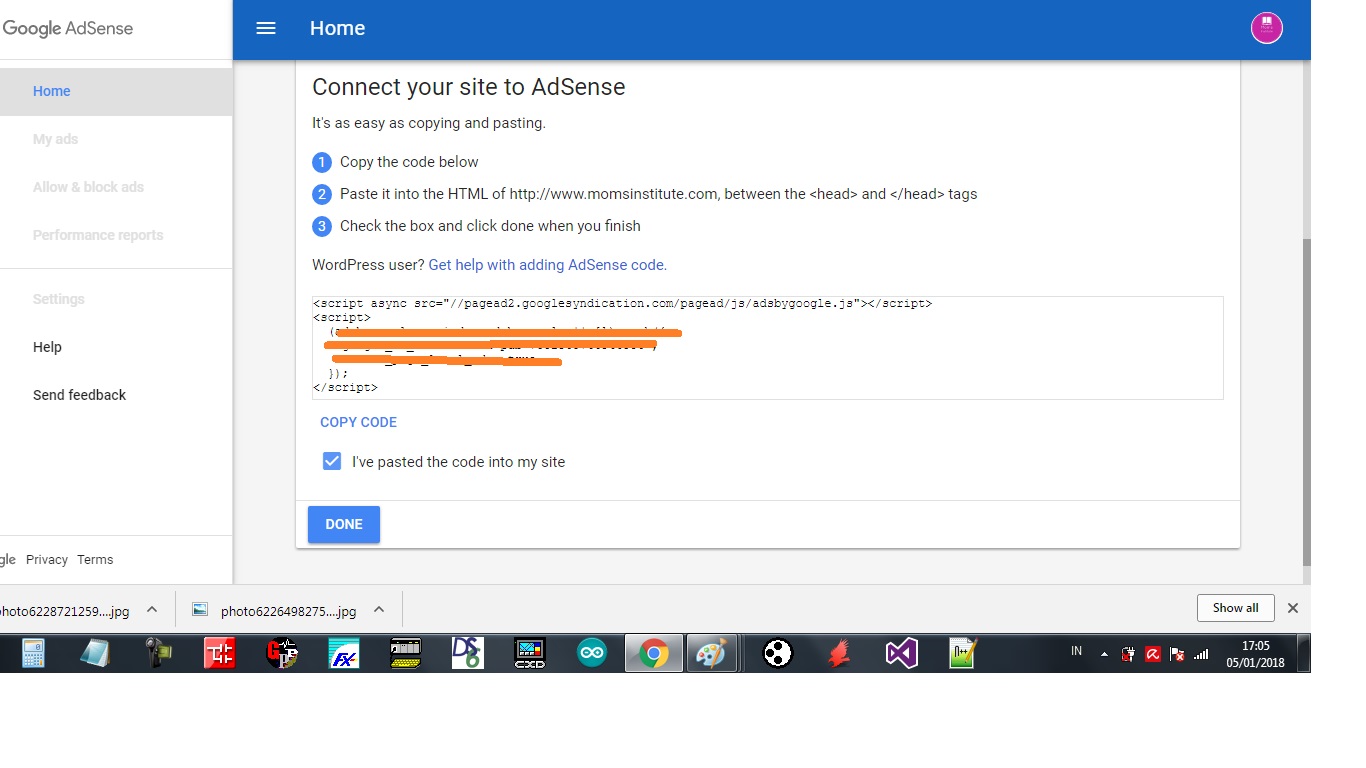
Task: Toggle the AdSense navigation hamburger menu
Action: click(265, 28)
